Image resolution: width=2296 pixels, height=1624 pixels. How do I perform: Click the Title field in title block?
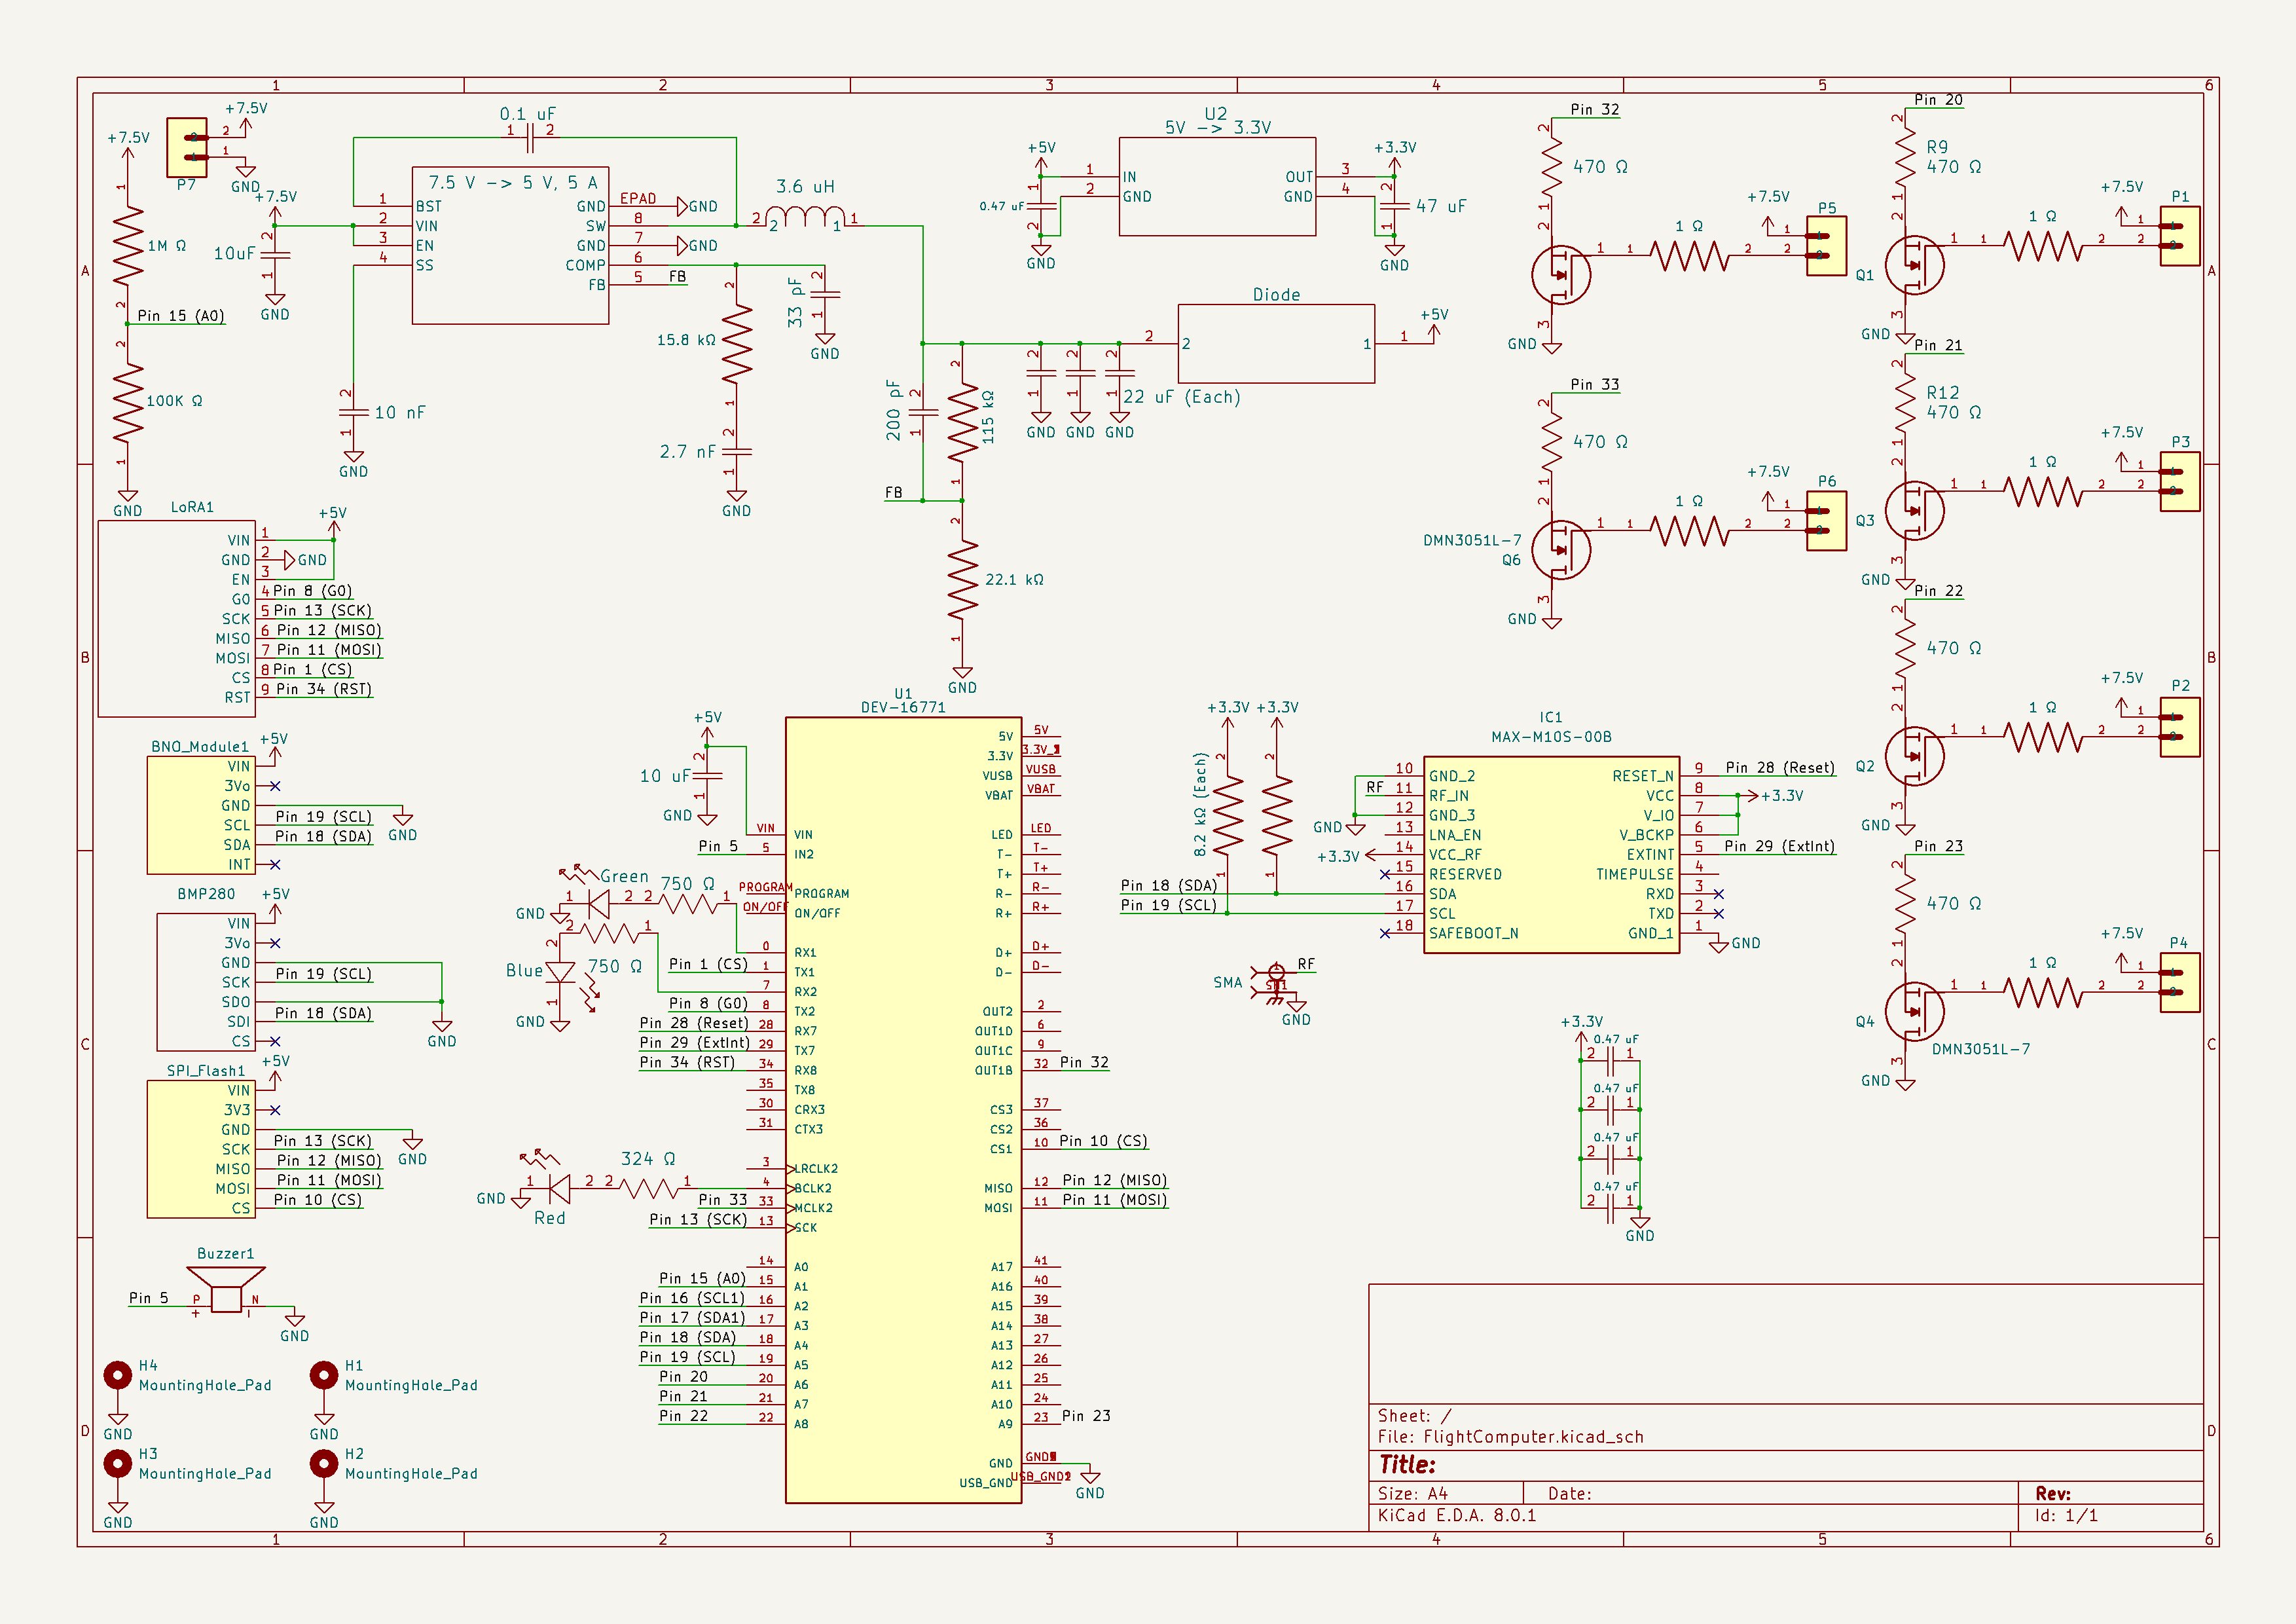click(x=1407, y=1464)
